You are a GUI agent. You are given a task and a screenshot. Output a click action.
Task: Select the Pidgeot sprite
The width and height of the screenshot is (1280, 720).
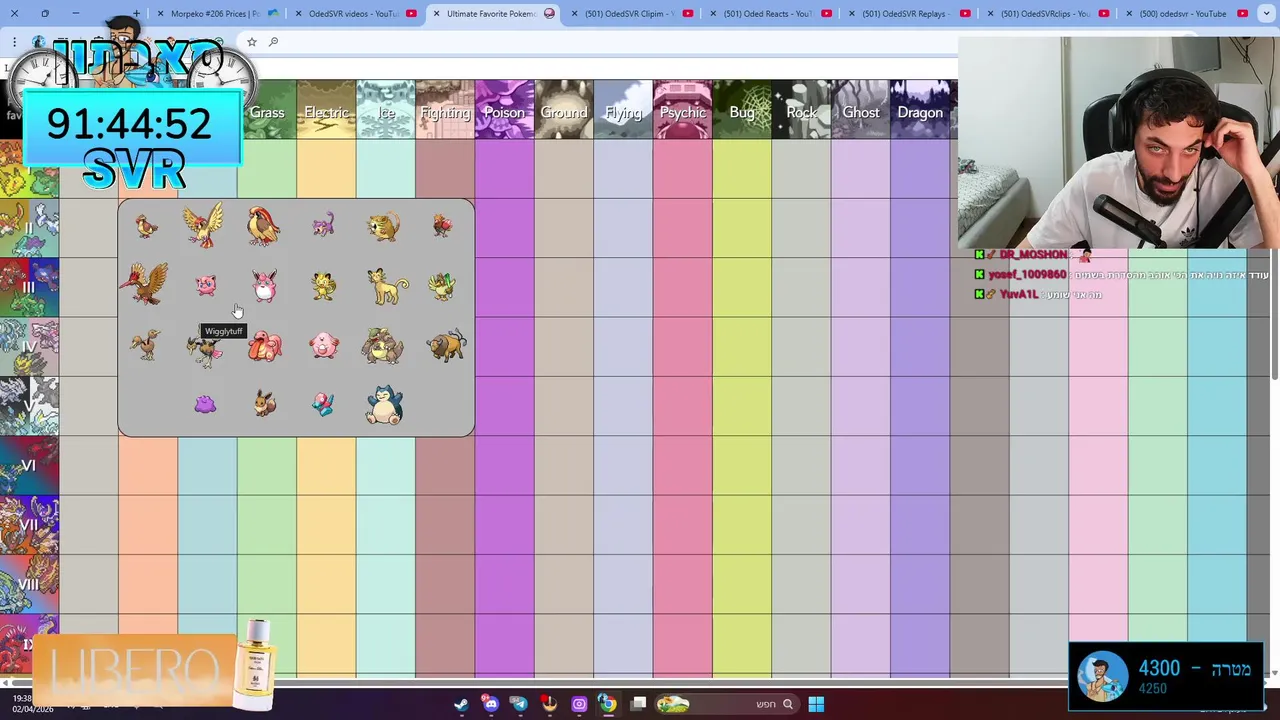263,226
